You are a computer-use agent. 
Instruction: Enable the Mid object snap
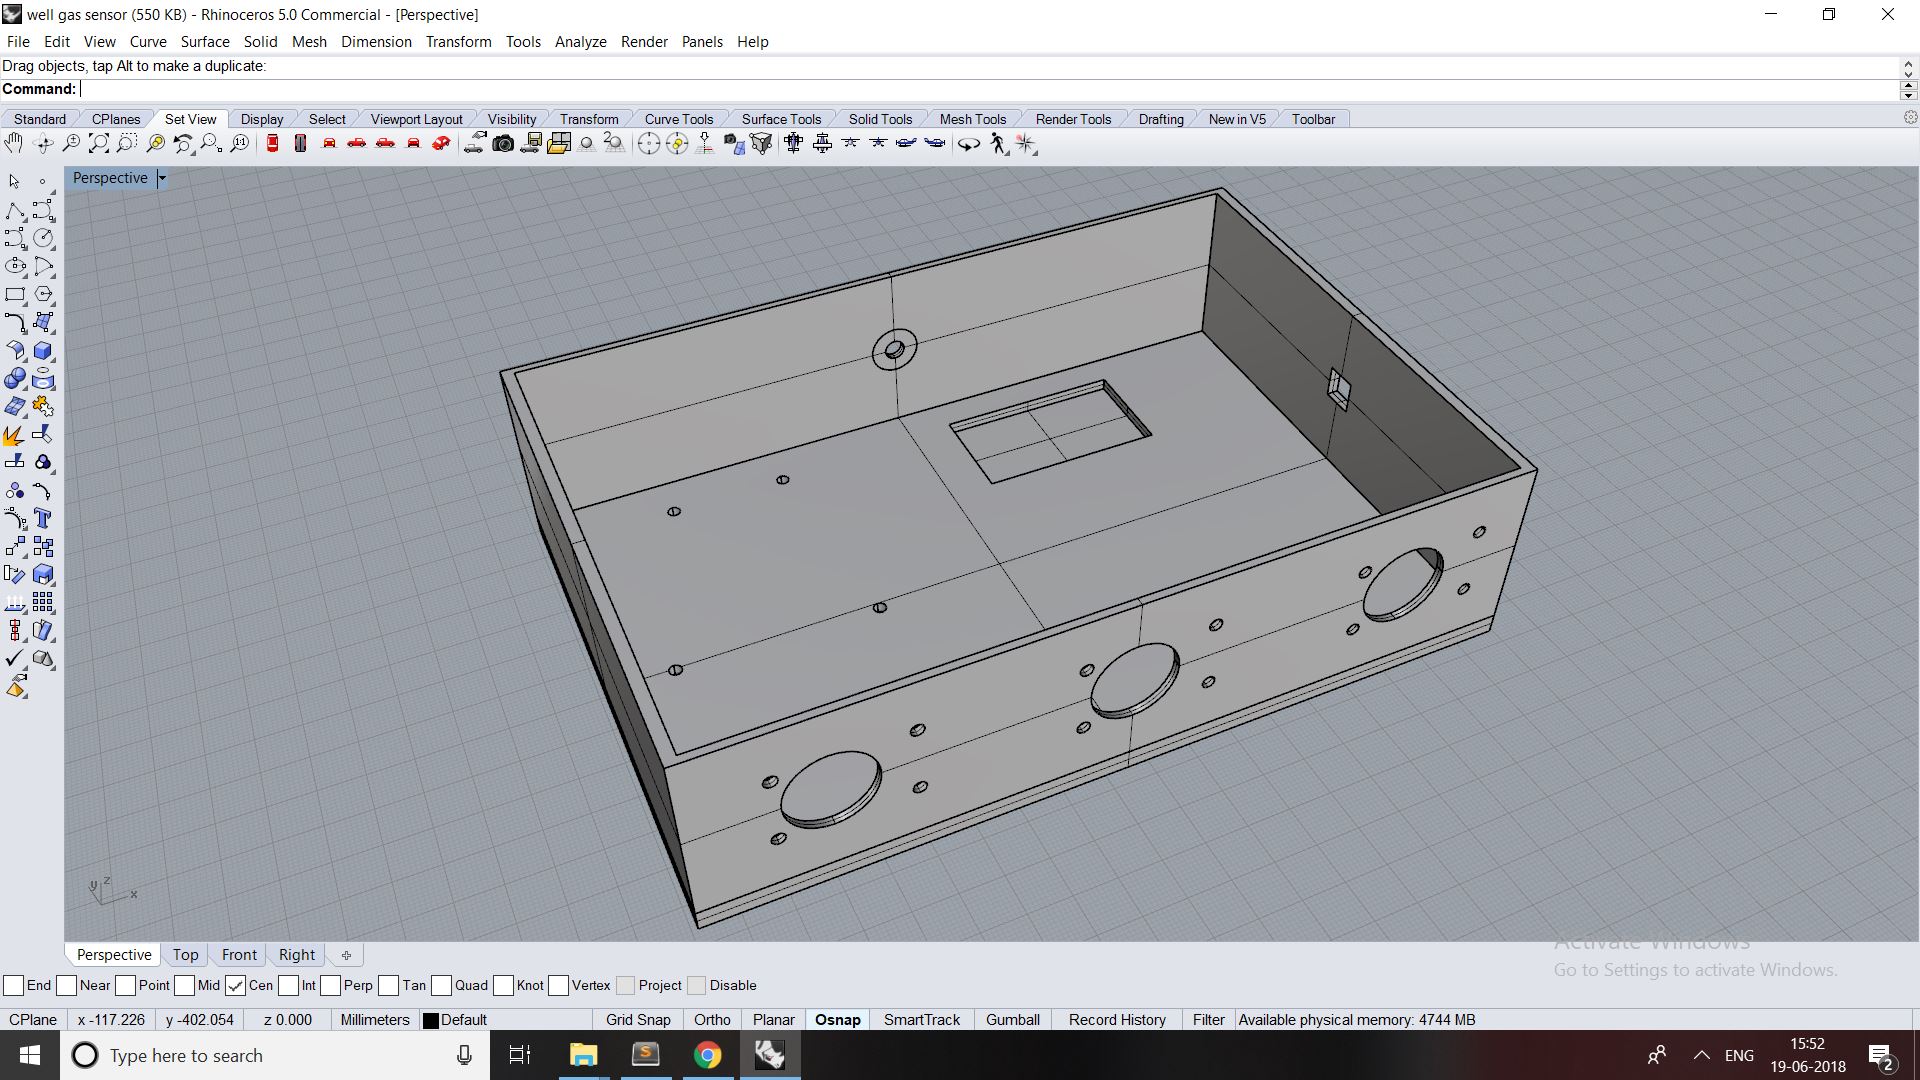[185, 985]
